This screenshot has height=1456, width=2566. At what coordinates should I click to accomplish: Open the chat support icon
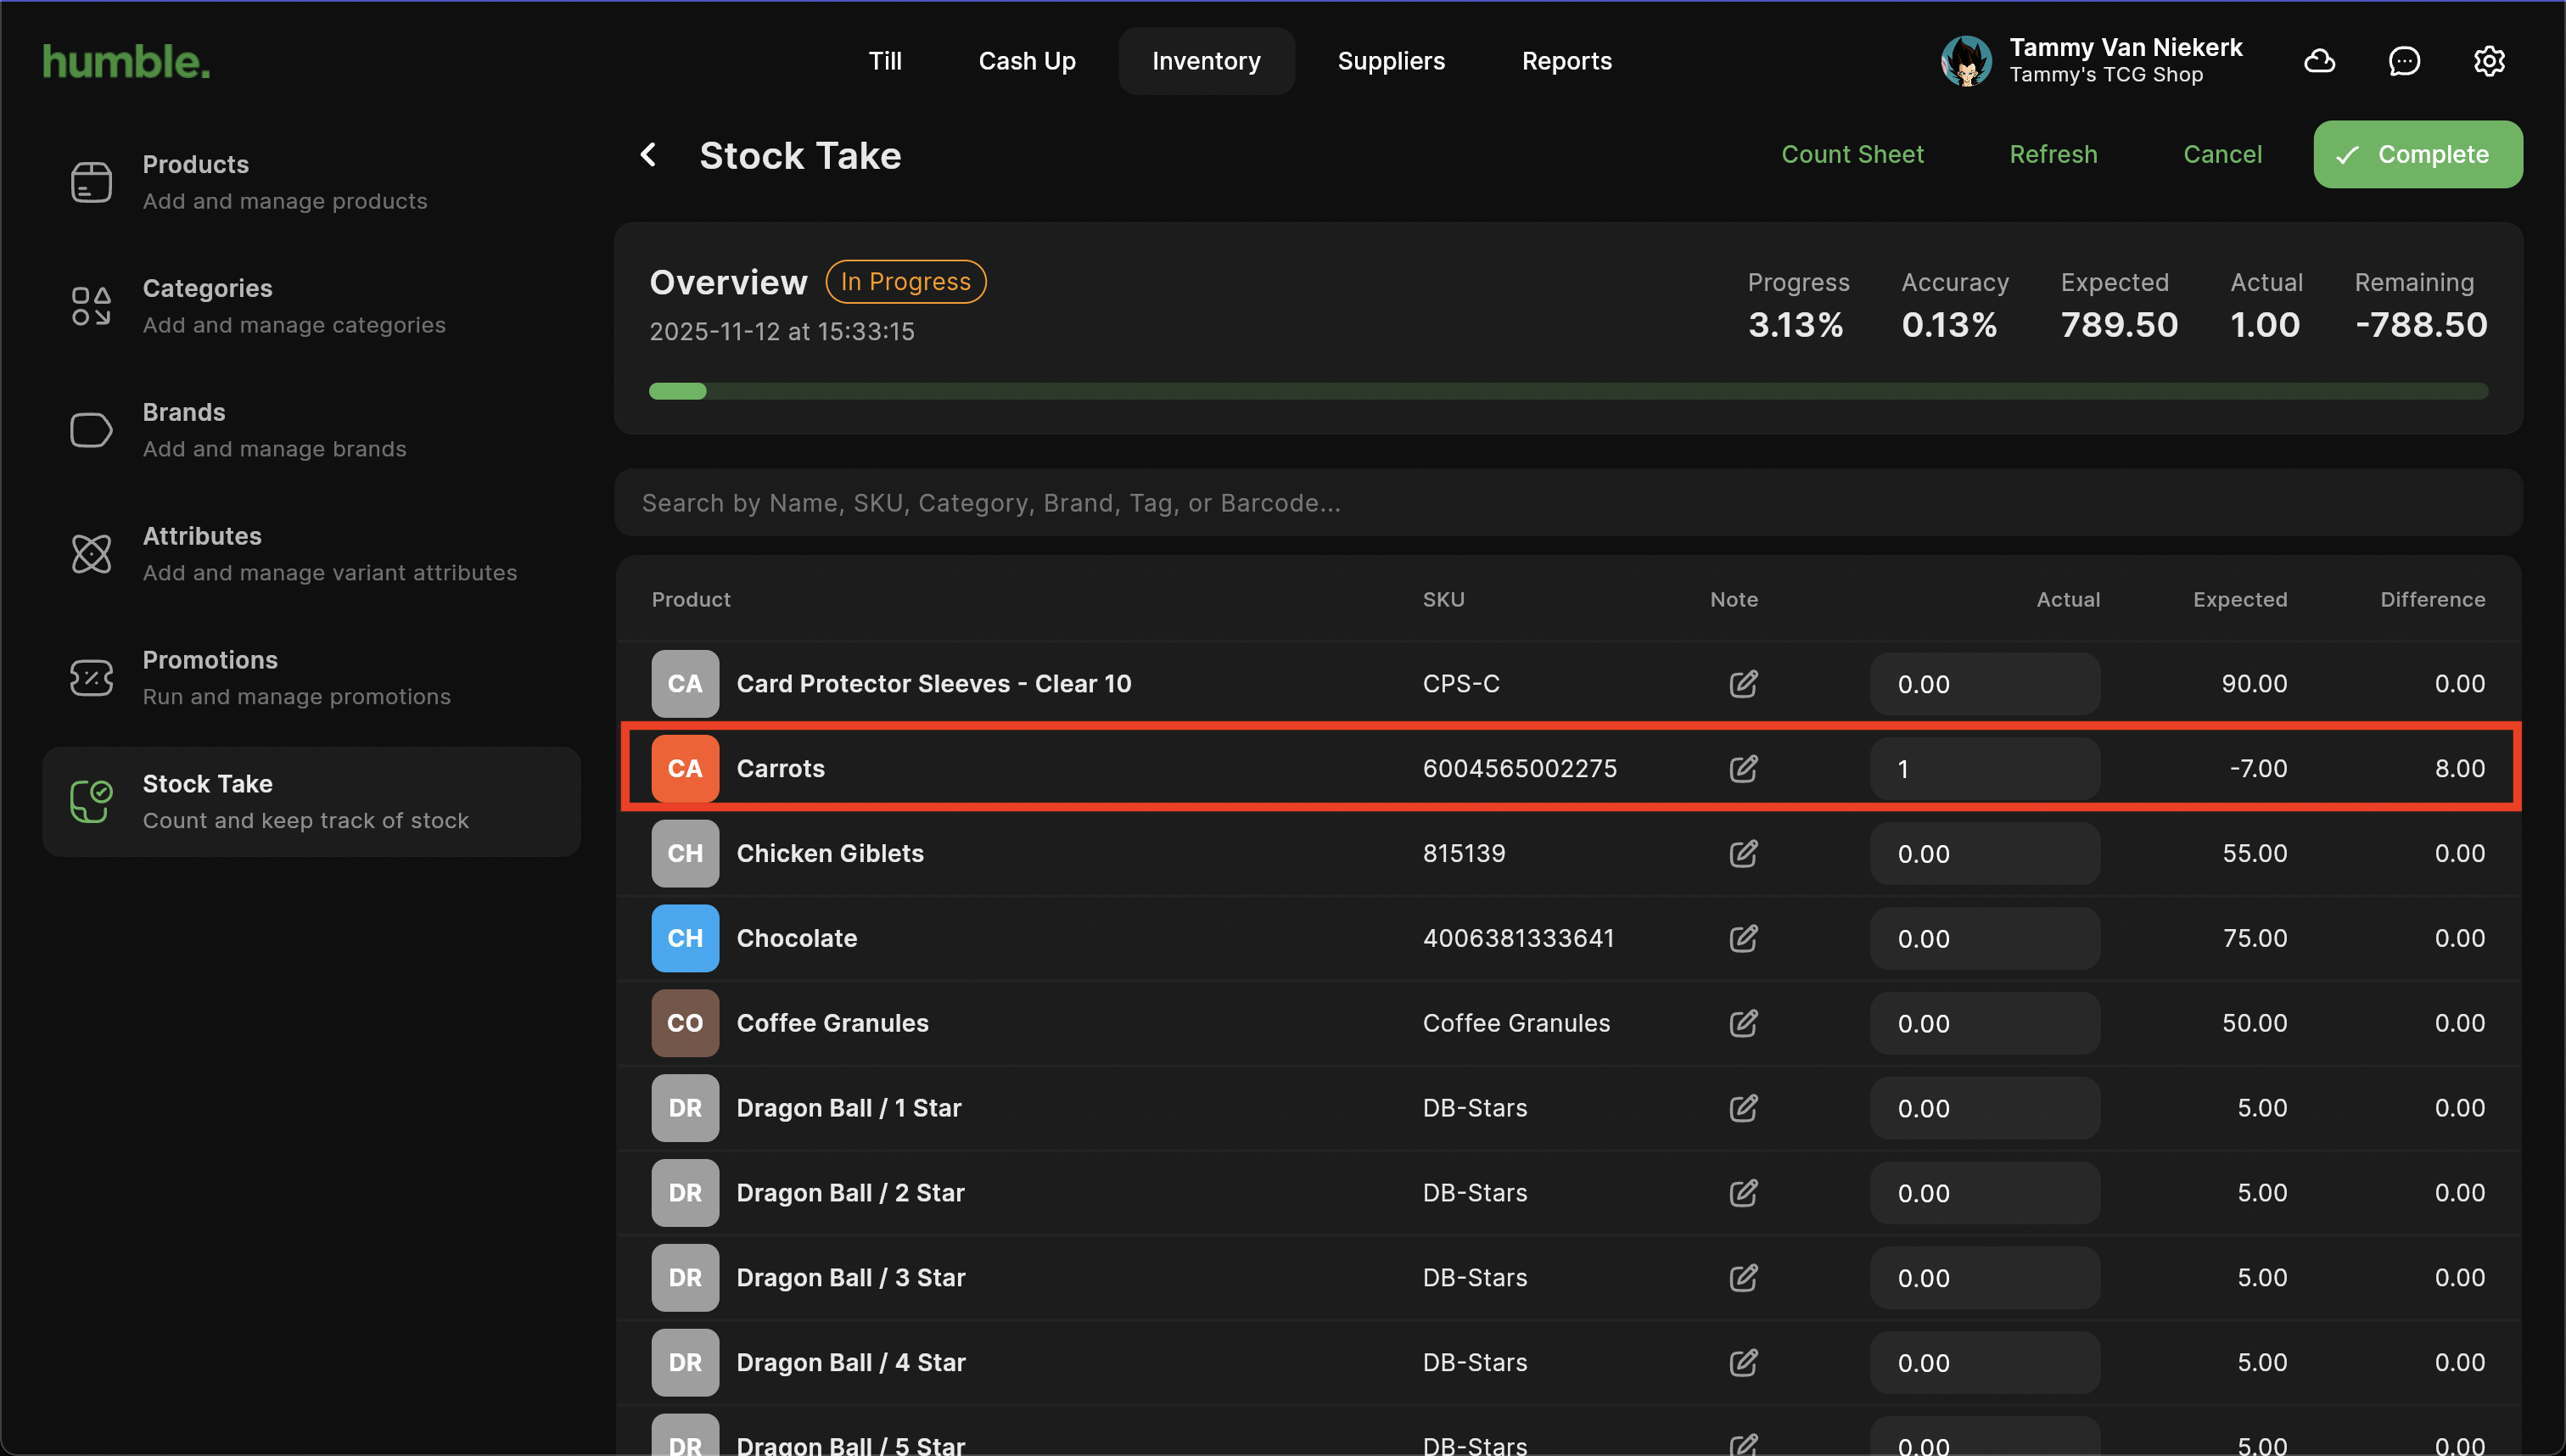click(x=2404, y=61)
